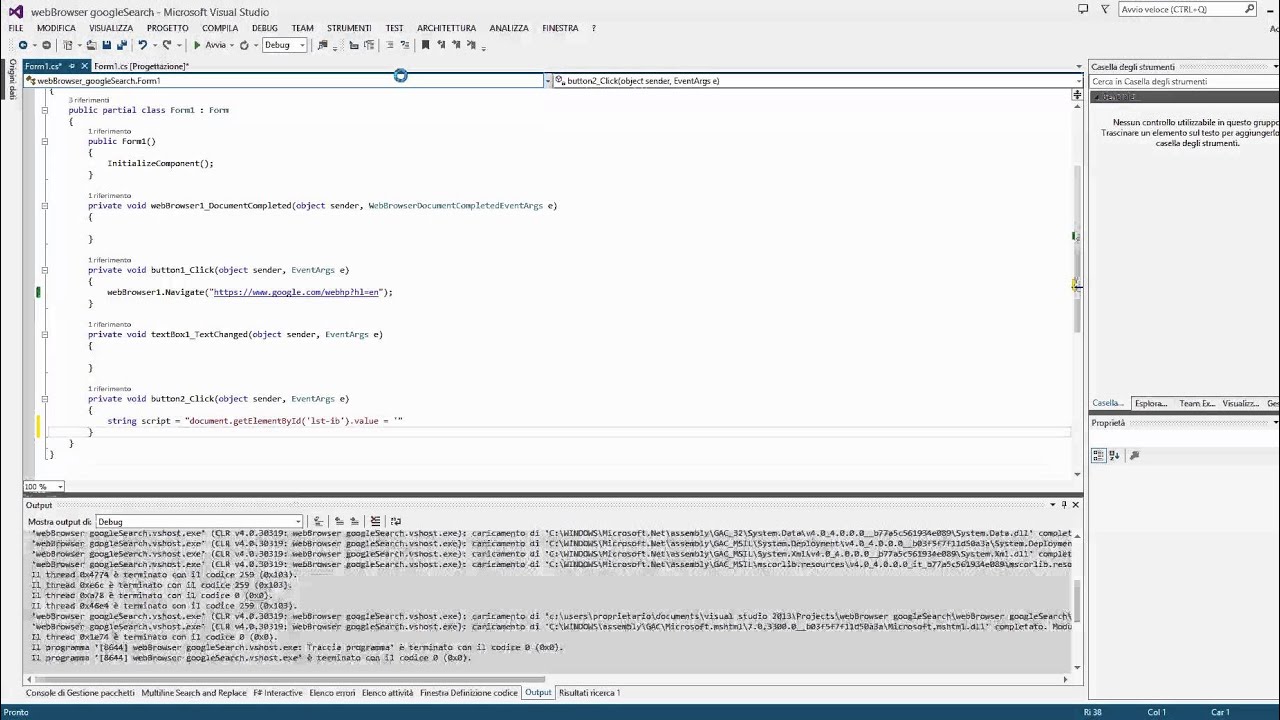Screen dimensions: 1280x720
Task: Switch to the Esplora soluzioni panel tab
Action: coord(1151,403)
